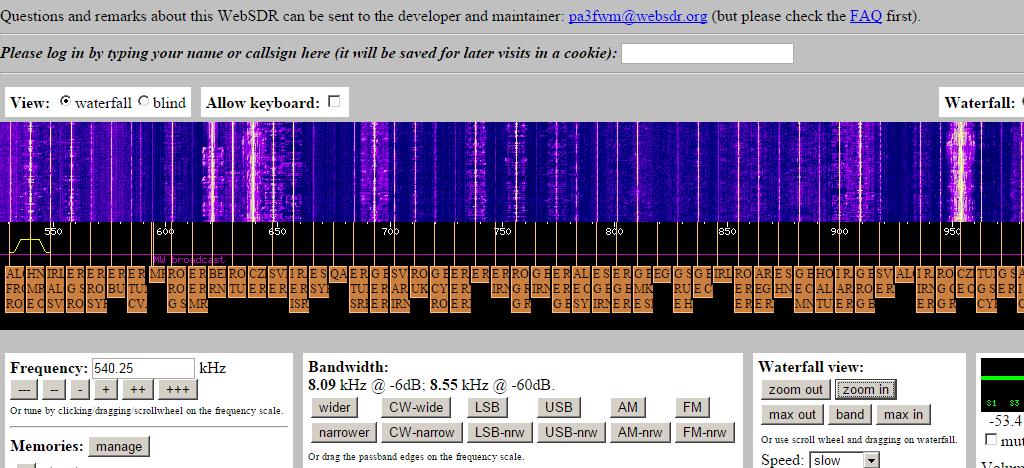Viewport: 1024px width, 468px height.
Task: Tick the mute checkbox under the S-meter
Action: 991,439
